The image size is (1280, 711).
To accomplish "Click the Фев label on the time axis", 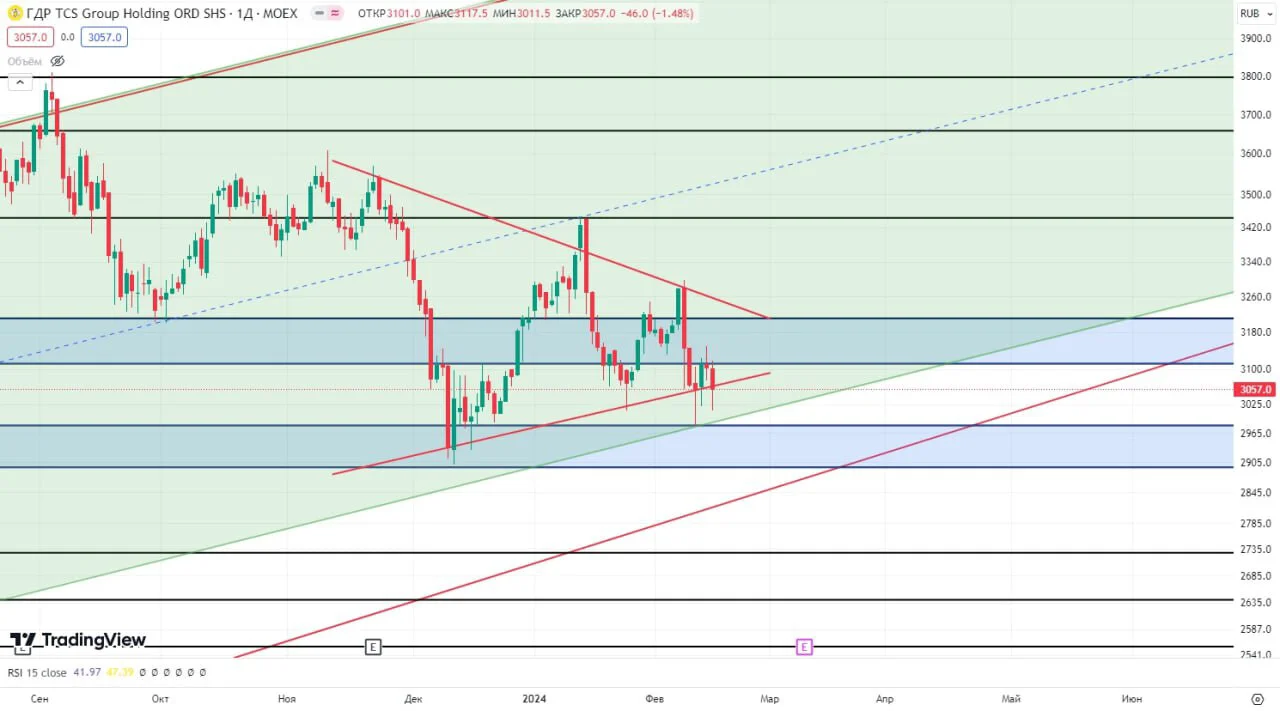I will tap(655, 698).
